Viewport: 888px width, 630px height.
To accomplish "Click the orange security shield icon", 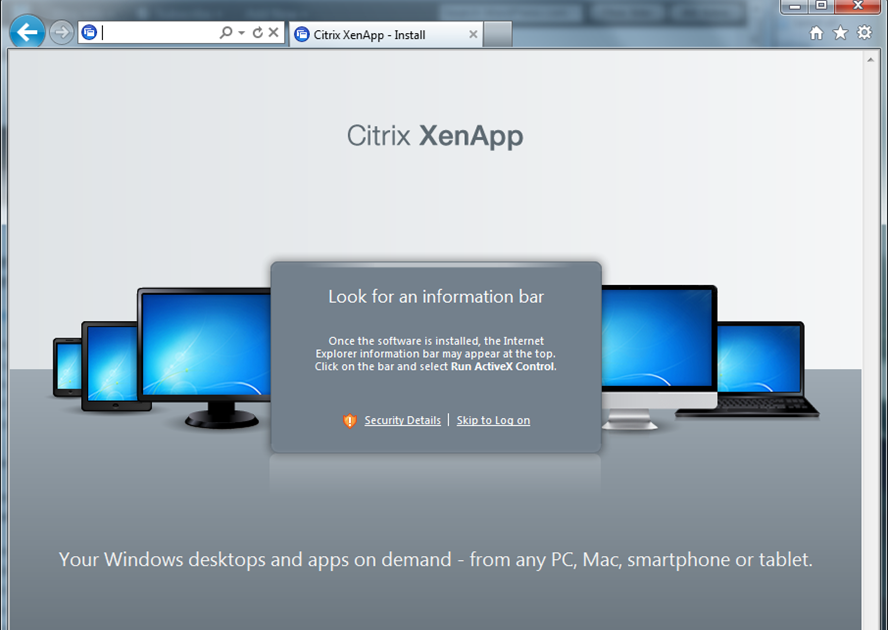I will point(349,421).
